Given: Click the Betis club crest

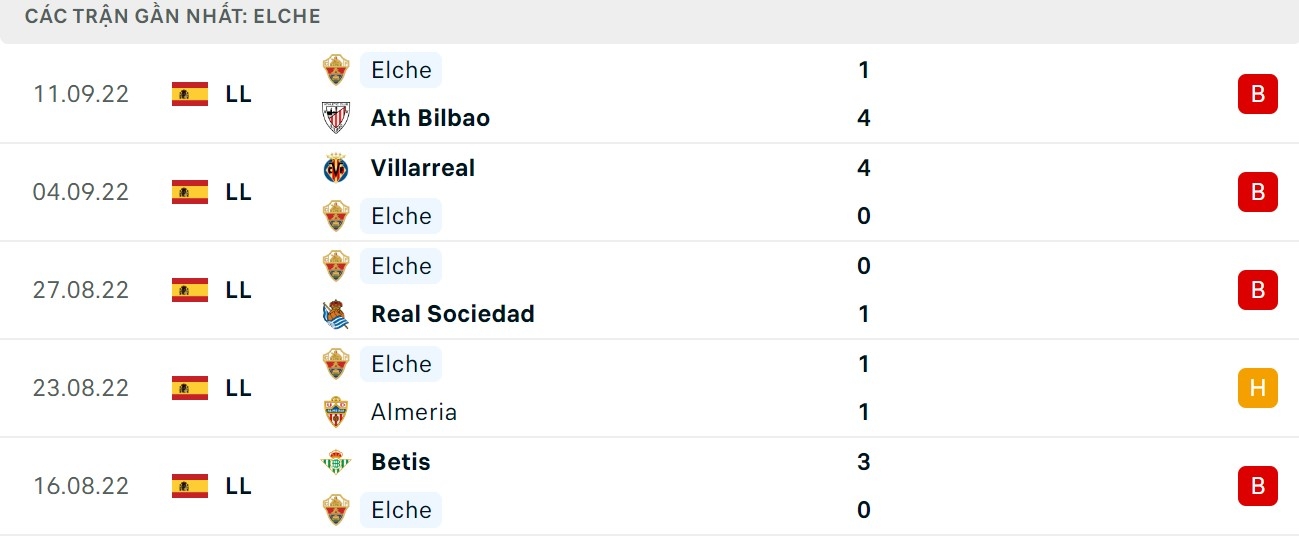Looking at the screenshot, I should click(336, 462).
